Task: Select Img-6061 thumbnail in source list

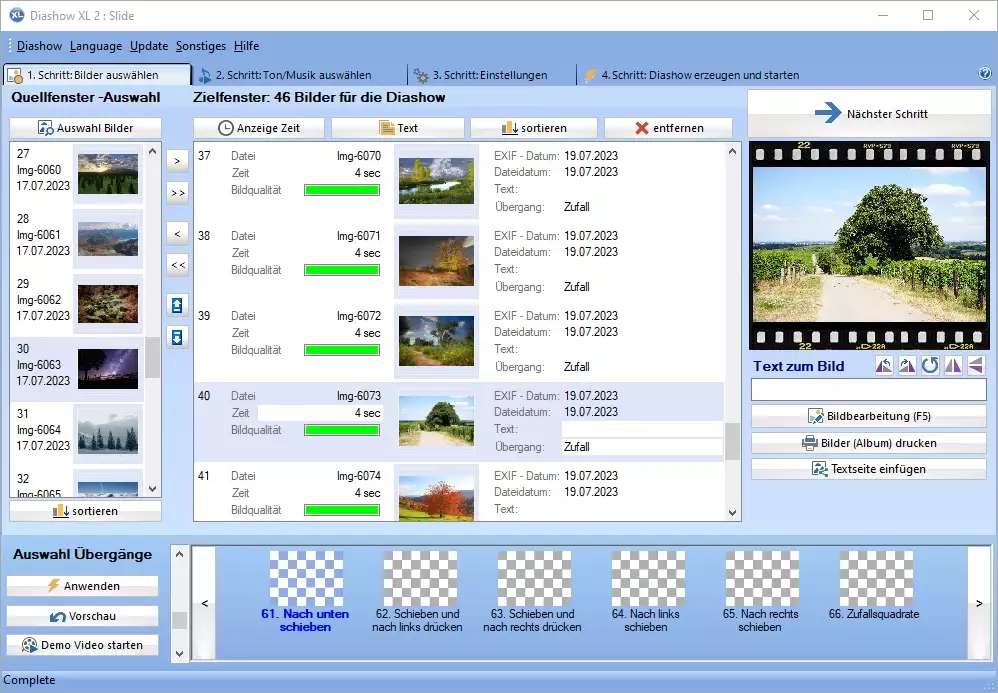Action: click(x=107, y=238)
